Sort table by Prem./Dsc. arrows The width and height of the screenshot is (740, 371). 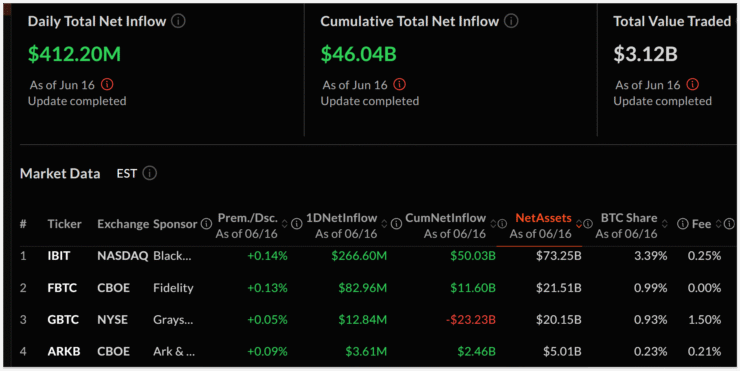tap(285, 224)
